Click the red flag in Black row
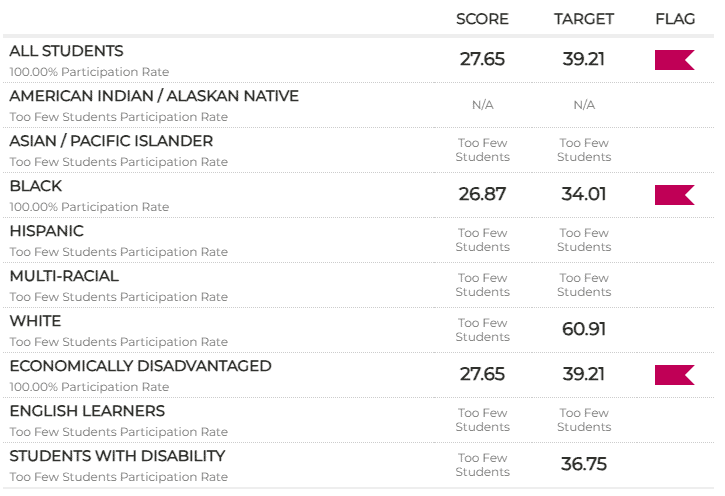725x496 pixels. pos(674,195)
